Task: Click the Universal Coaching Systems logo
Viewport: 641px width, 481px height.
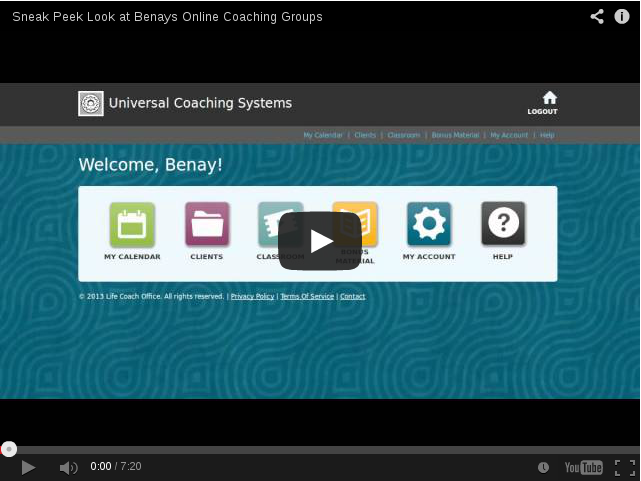Action: tap(91, 103)
